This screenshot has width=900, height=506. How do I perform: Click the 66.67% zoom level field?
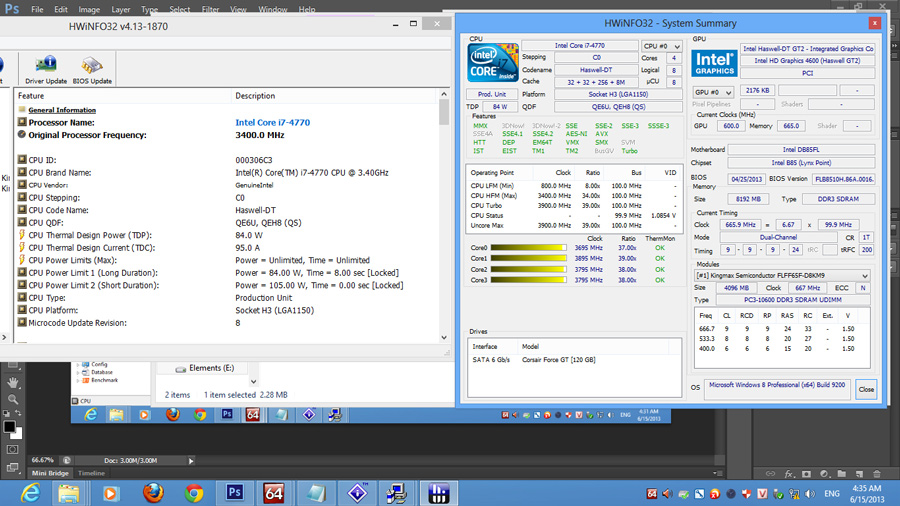42,460
